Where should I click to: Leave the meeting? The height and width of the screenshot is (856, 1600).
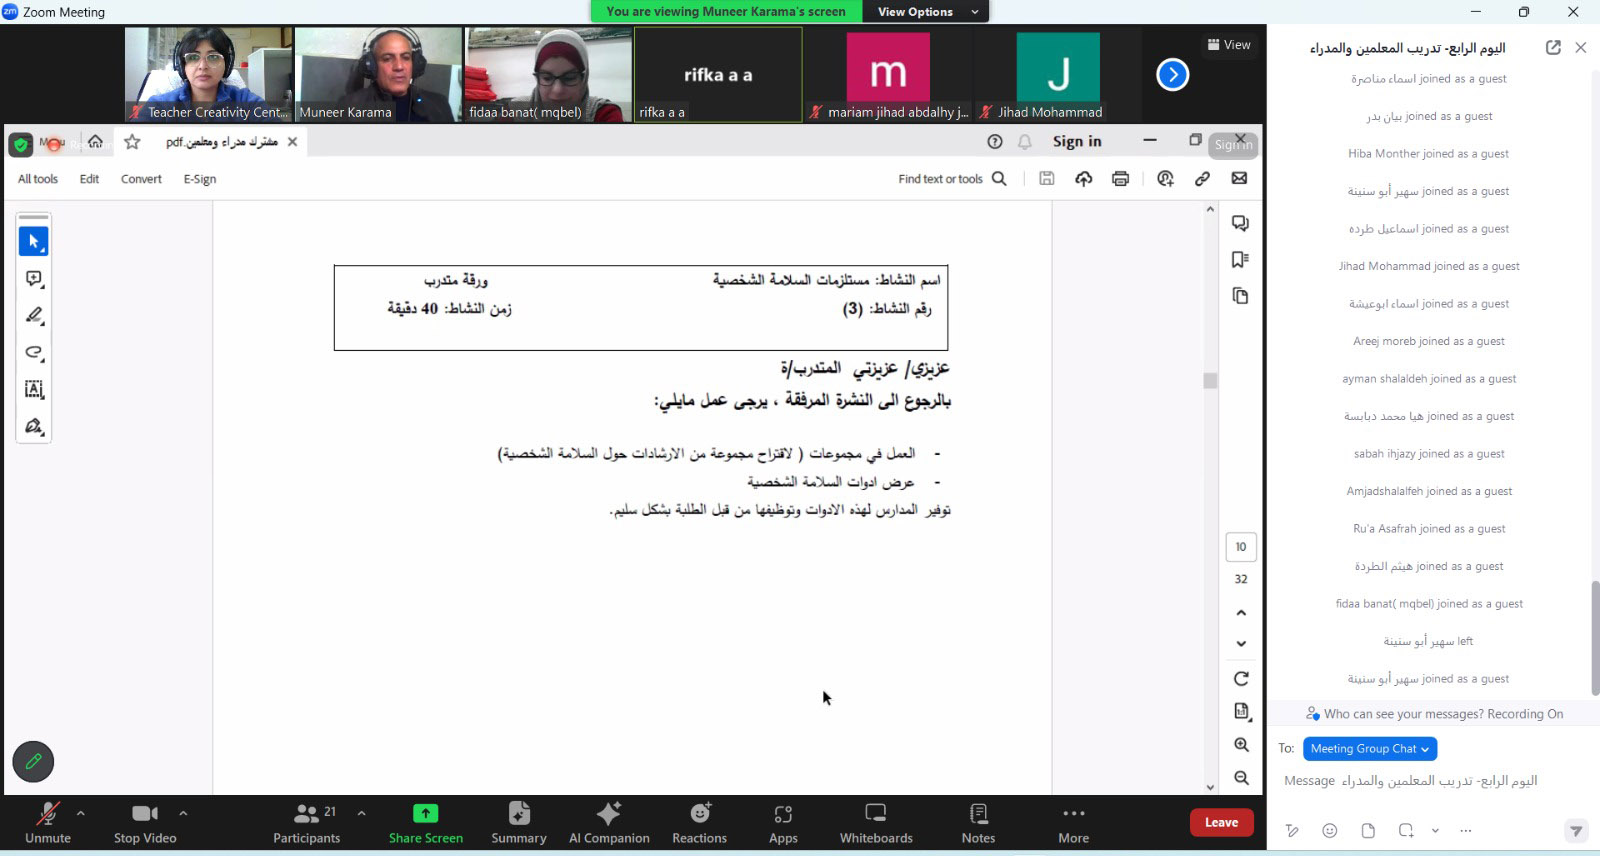pyautogui.click(x=1221, y=822)
